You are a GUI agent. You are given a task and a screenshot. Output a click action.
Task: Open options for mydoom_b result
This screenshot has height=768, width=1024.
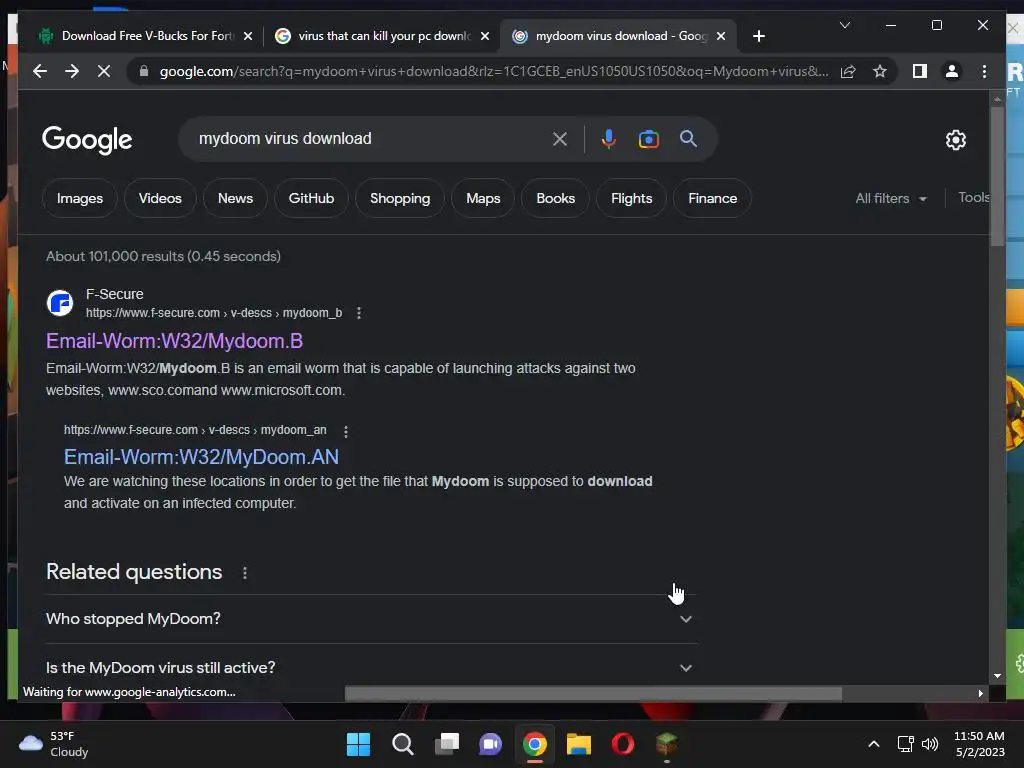(x=359, y=313)
